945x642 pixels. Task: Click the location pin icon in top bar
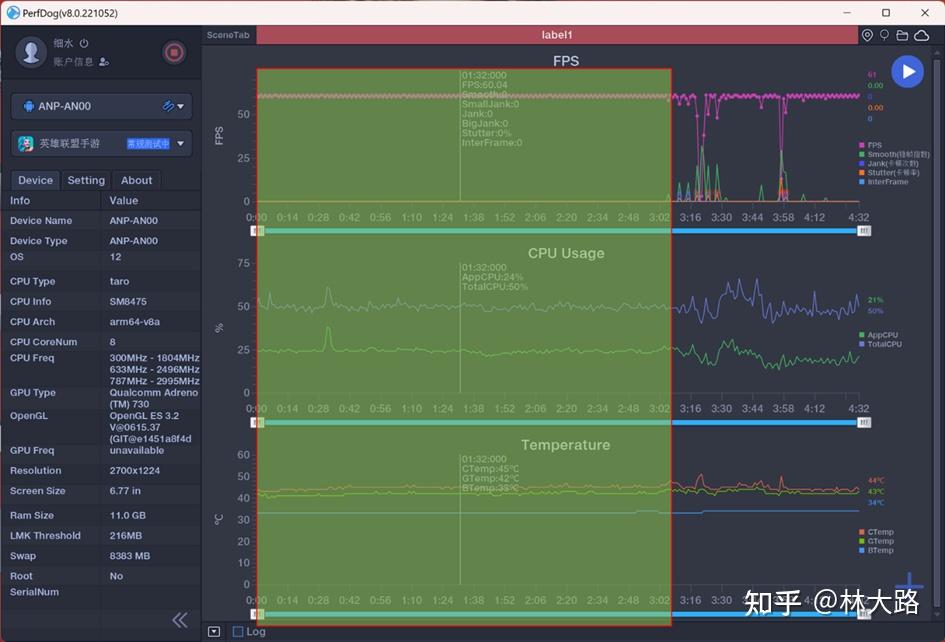[867, 36]
